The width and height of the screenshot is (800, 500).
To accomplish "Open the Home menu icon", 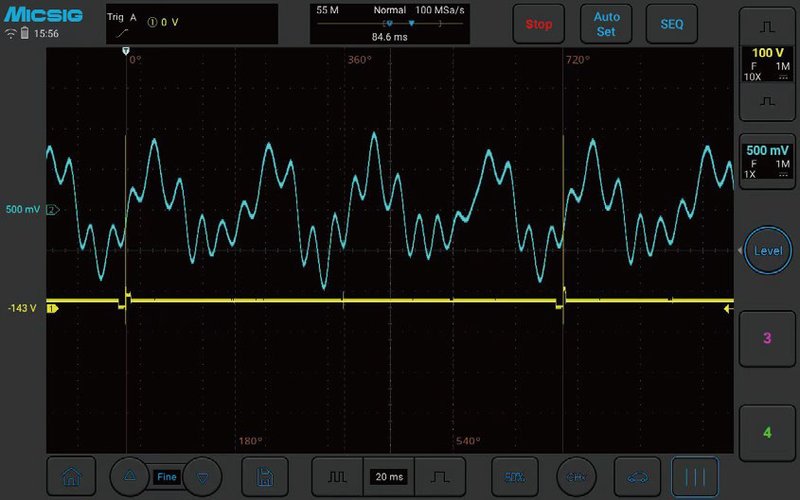I will click(71, 477).
